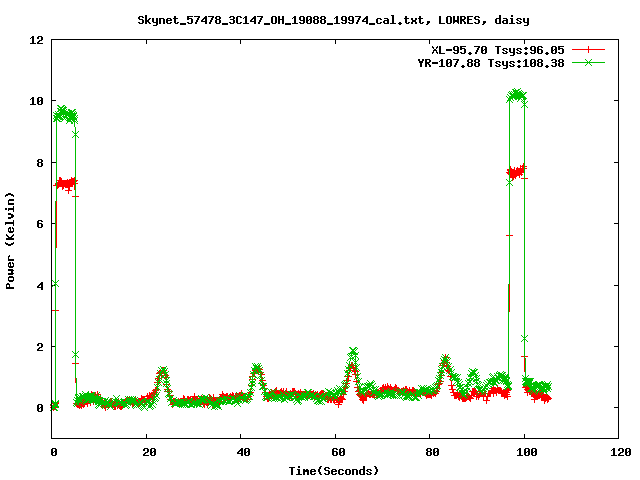The image size is (640, 480).
Task: Click the red XL legend line sample
Action: [x=588, y=50]
